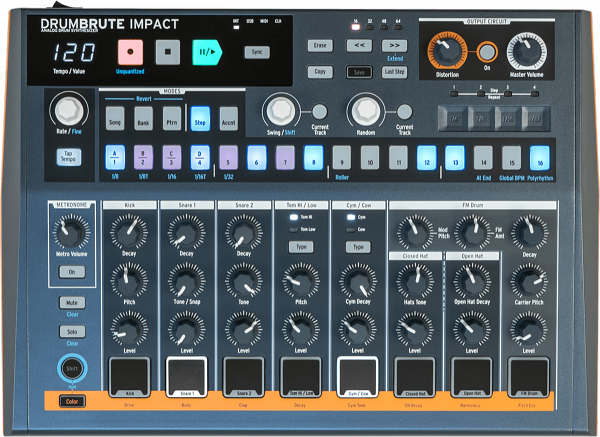Click the Erase button
600x437 pixels.
(x=320, y=46)
